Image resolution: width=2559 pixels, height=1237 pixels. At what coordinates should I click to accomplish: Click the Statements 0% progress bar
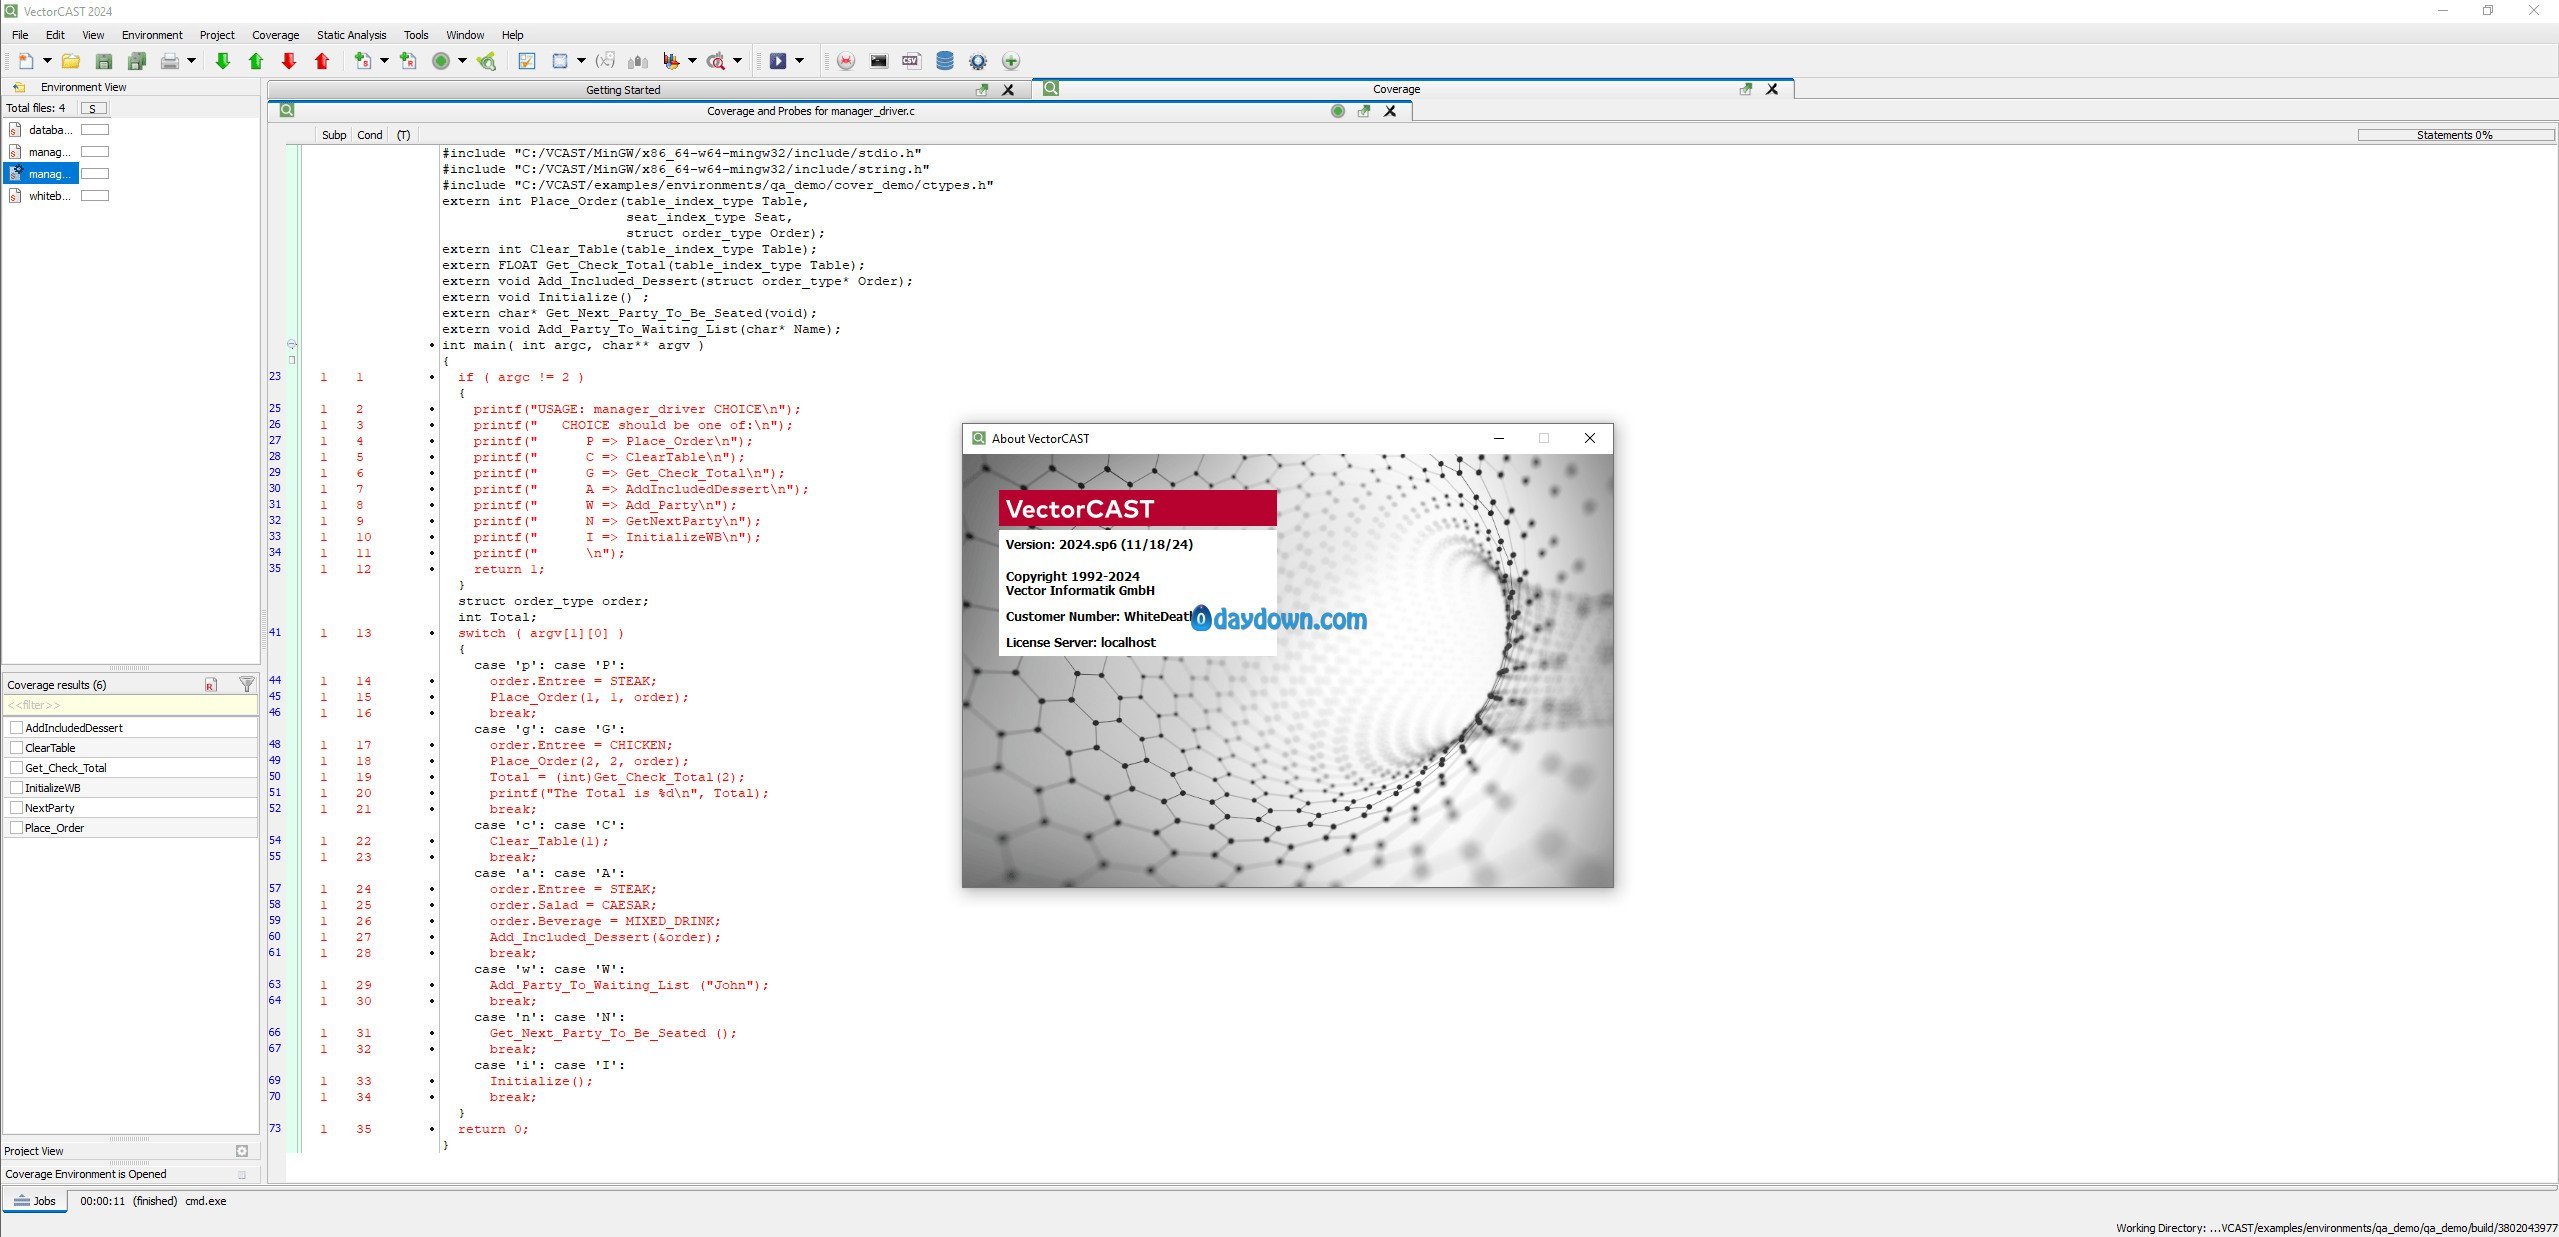(x=2455, y=135)
